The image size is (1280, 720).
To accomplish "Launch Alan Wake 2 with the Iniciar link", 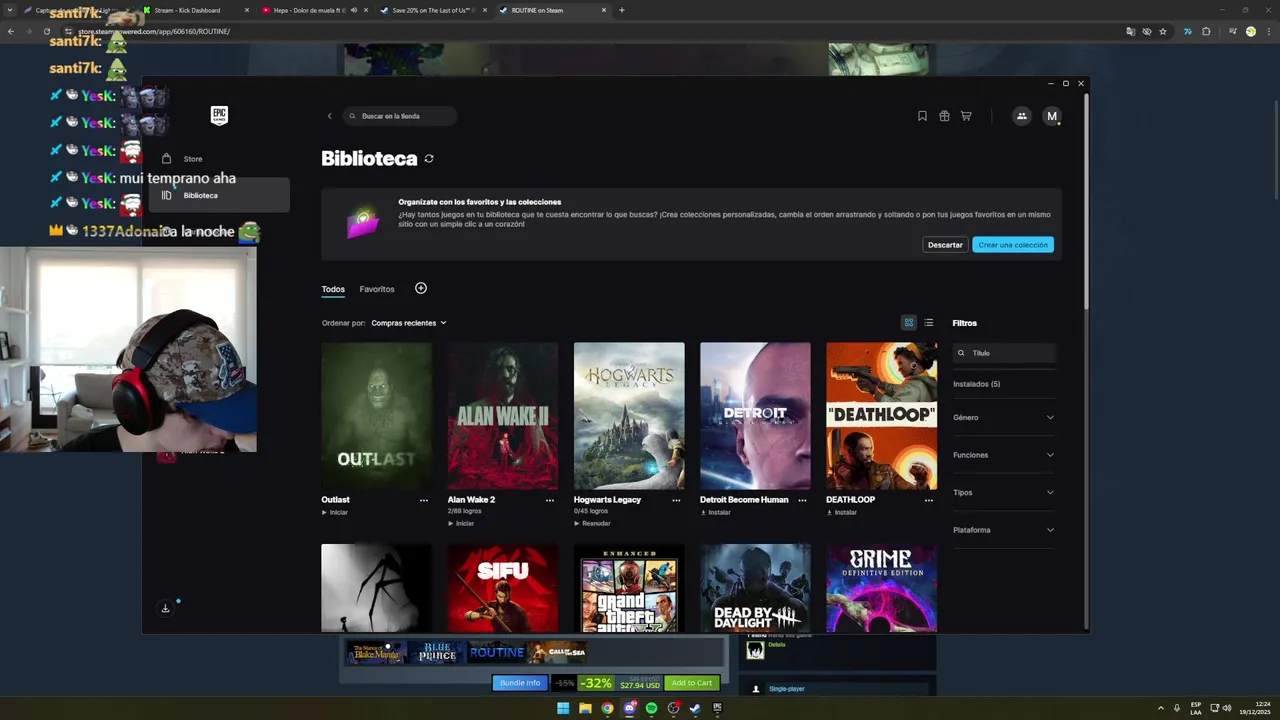I will click(x=461, y=523).
